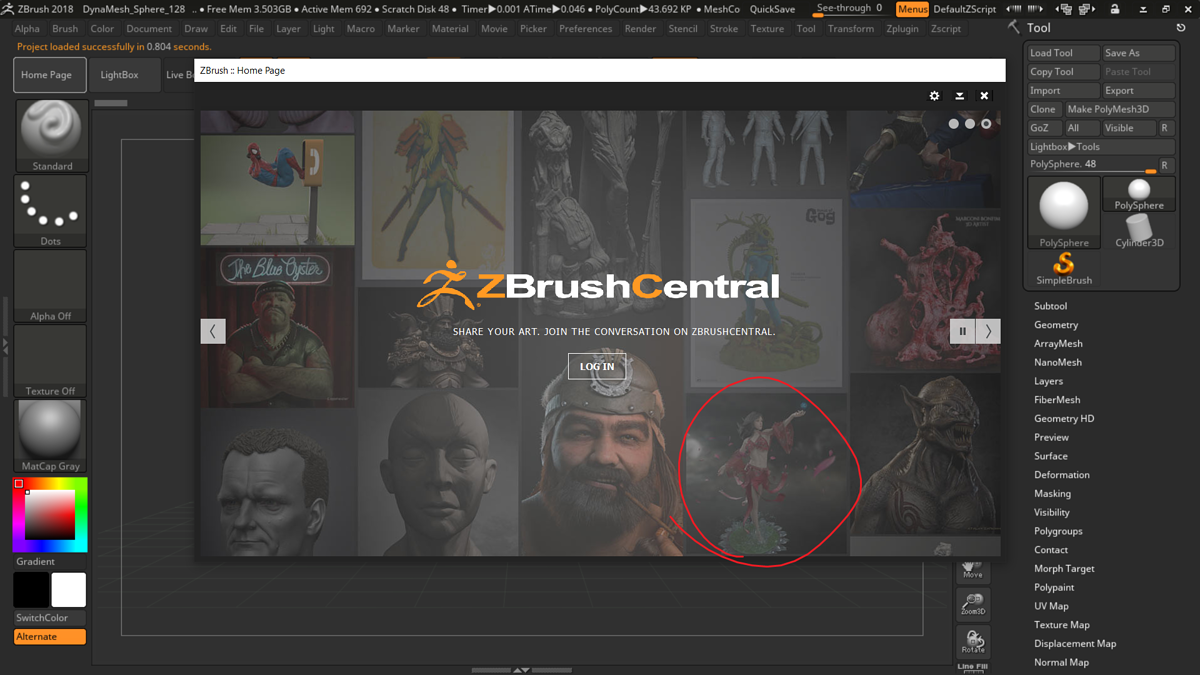Select the Standard brush thumbnail
This screenshot has width=1200, height=675.
(52, 136)
